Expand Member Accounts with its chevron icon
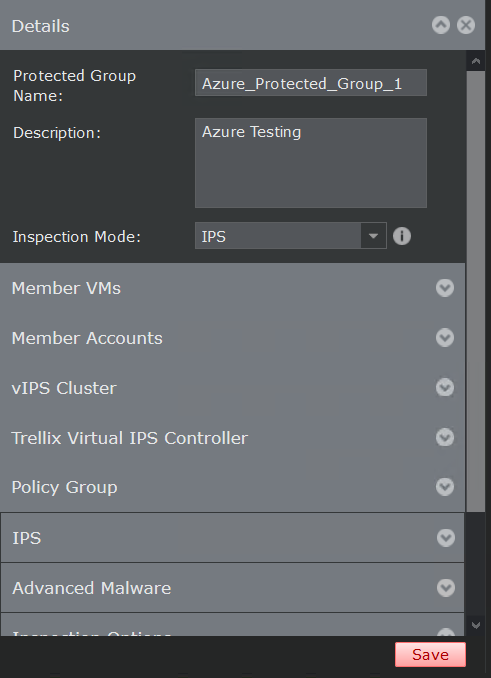 [x=445, y=338]
